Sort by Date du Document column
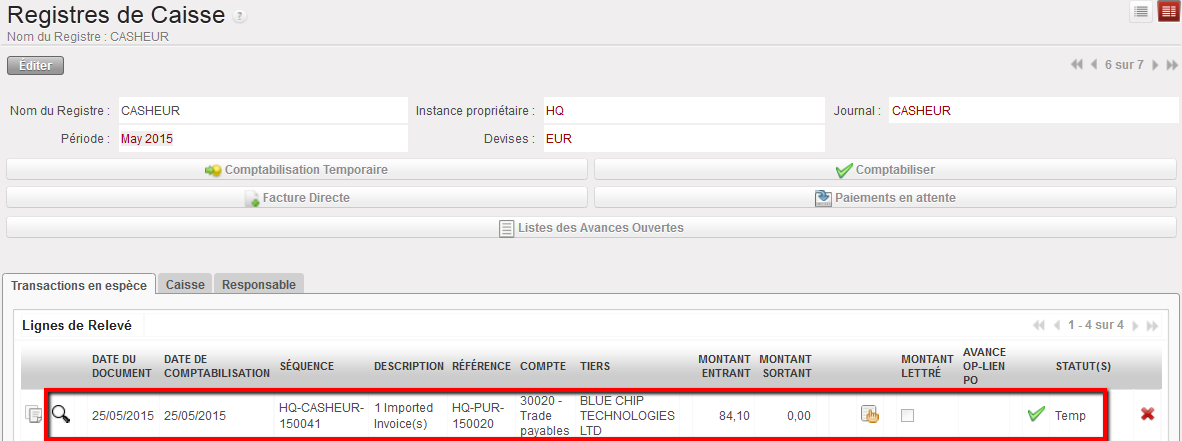The image size is (1182, 441). pyautogui.click(x=123, y=366)
